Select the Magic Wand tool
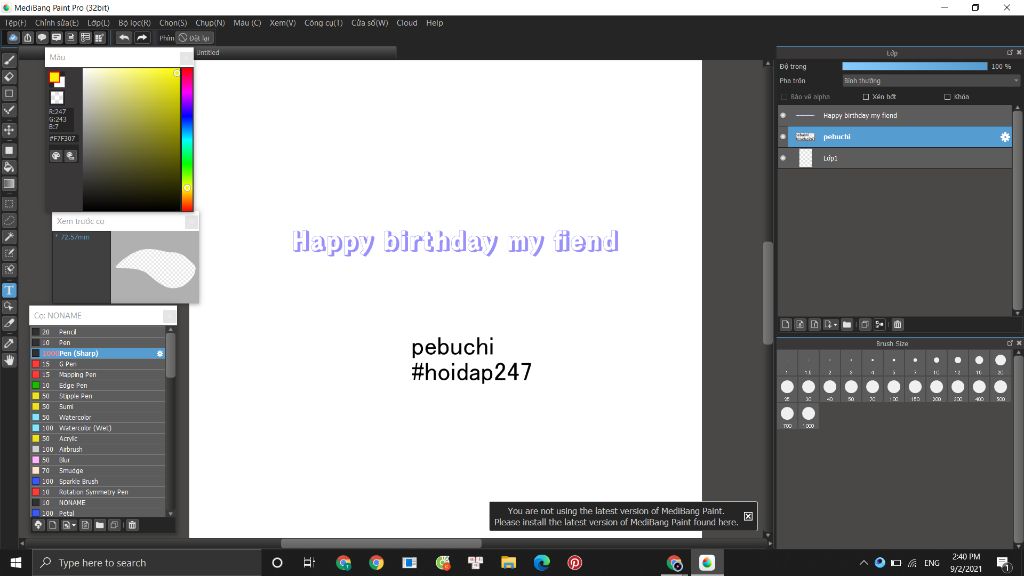 (9, 237)
